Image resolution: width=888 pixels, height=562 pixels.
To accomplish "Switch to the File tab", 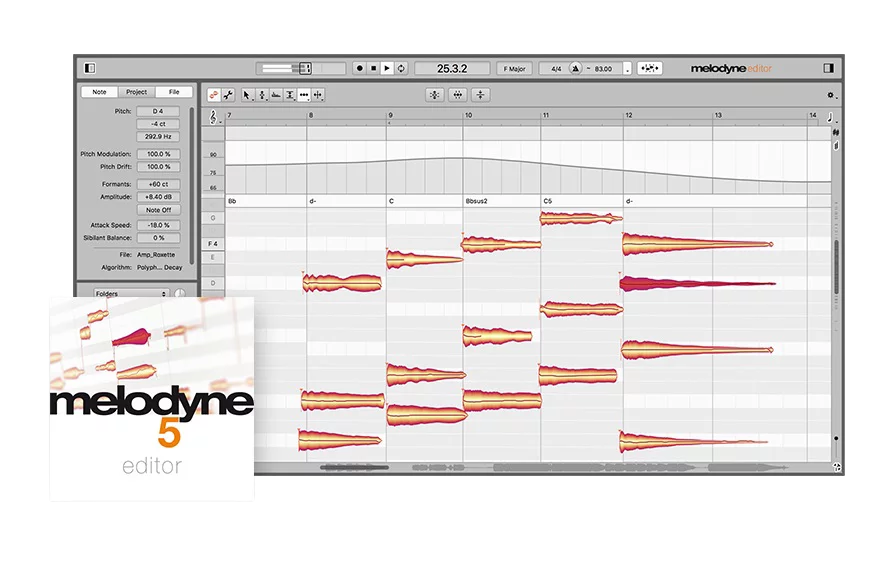I will [x=174, y=92].
